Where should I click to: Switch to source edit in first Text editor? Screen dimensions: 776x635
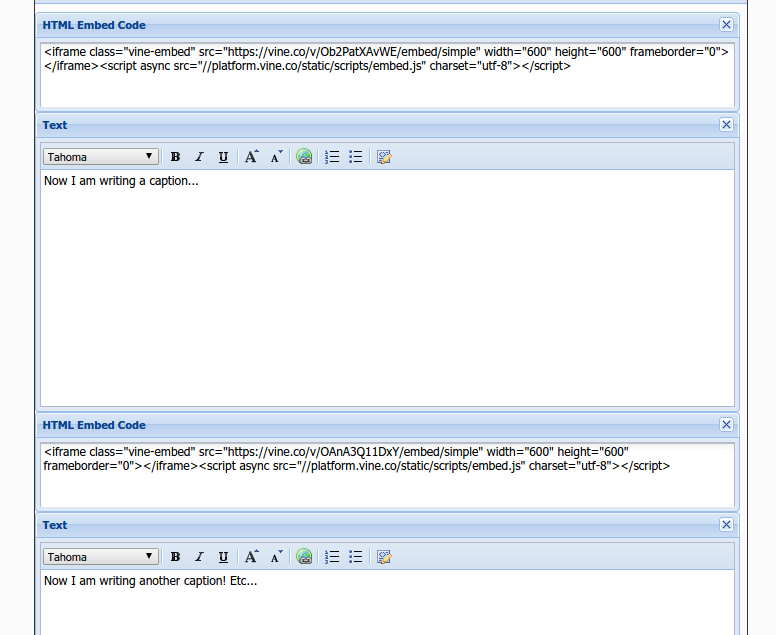pyautogui.click(x=384, y=157)
